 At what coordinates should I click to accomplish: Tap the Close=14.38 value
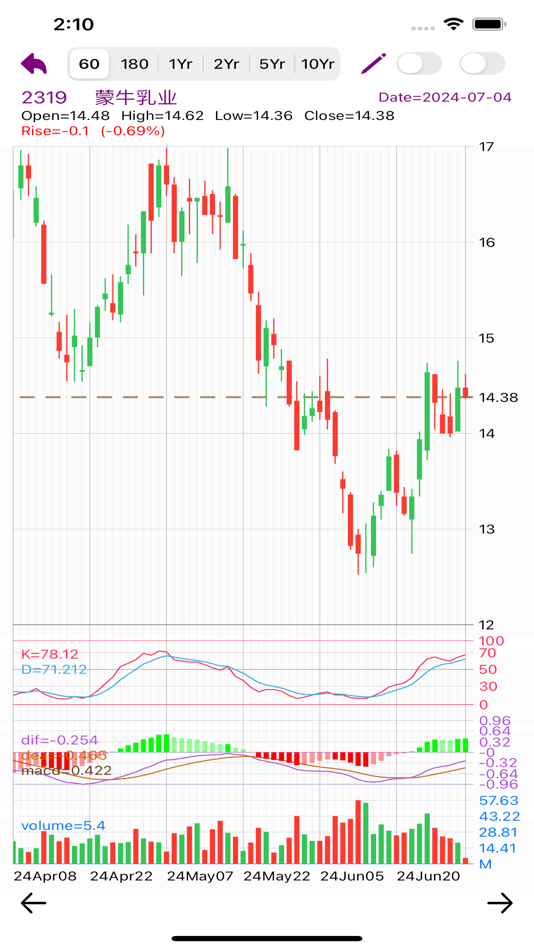point(349,116)
